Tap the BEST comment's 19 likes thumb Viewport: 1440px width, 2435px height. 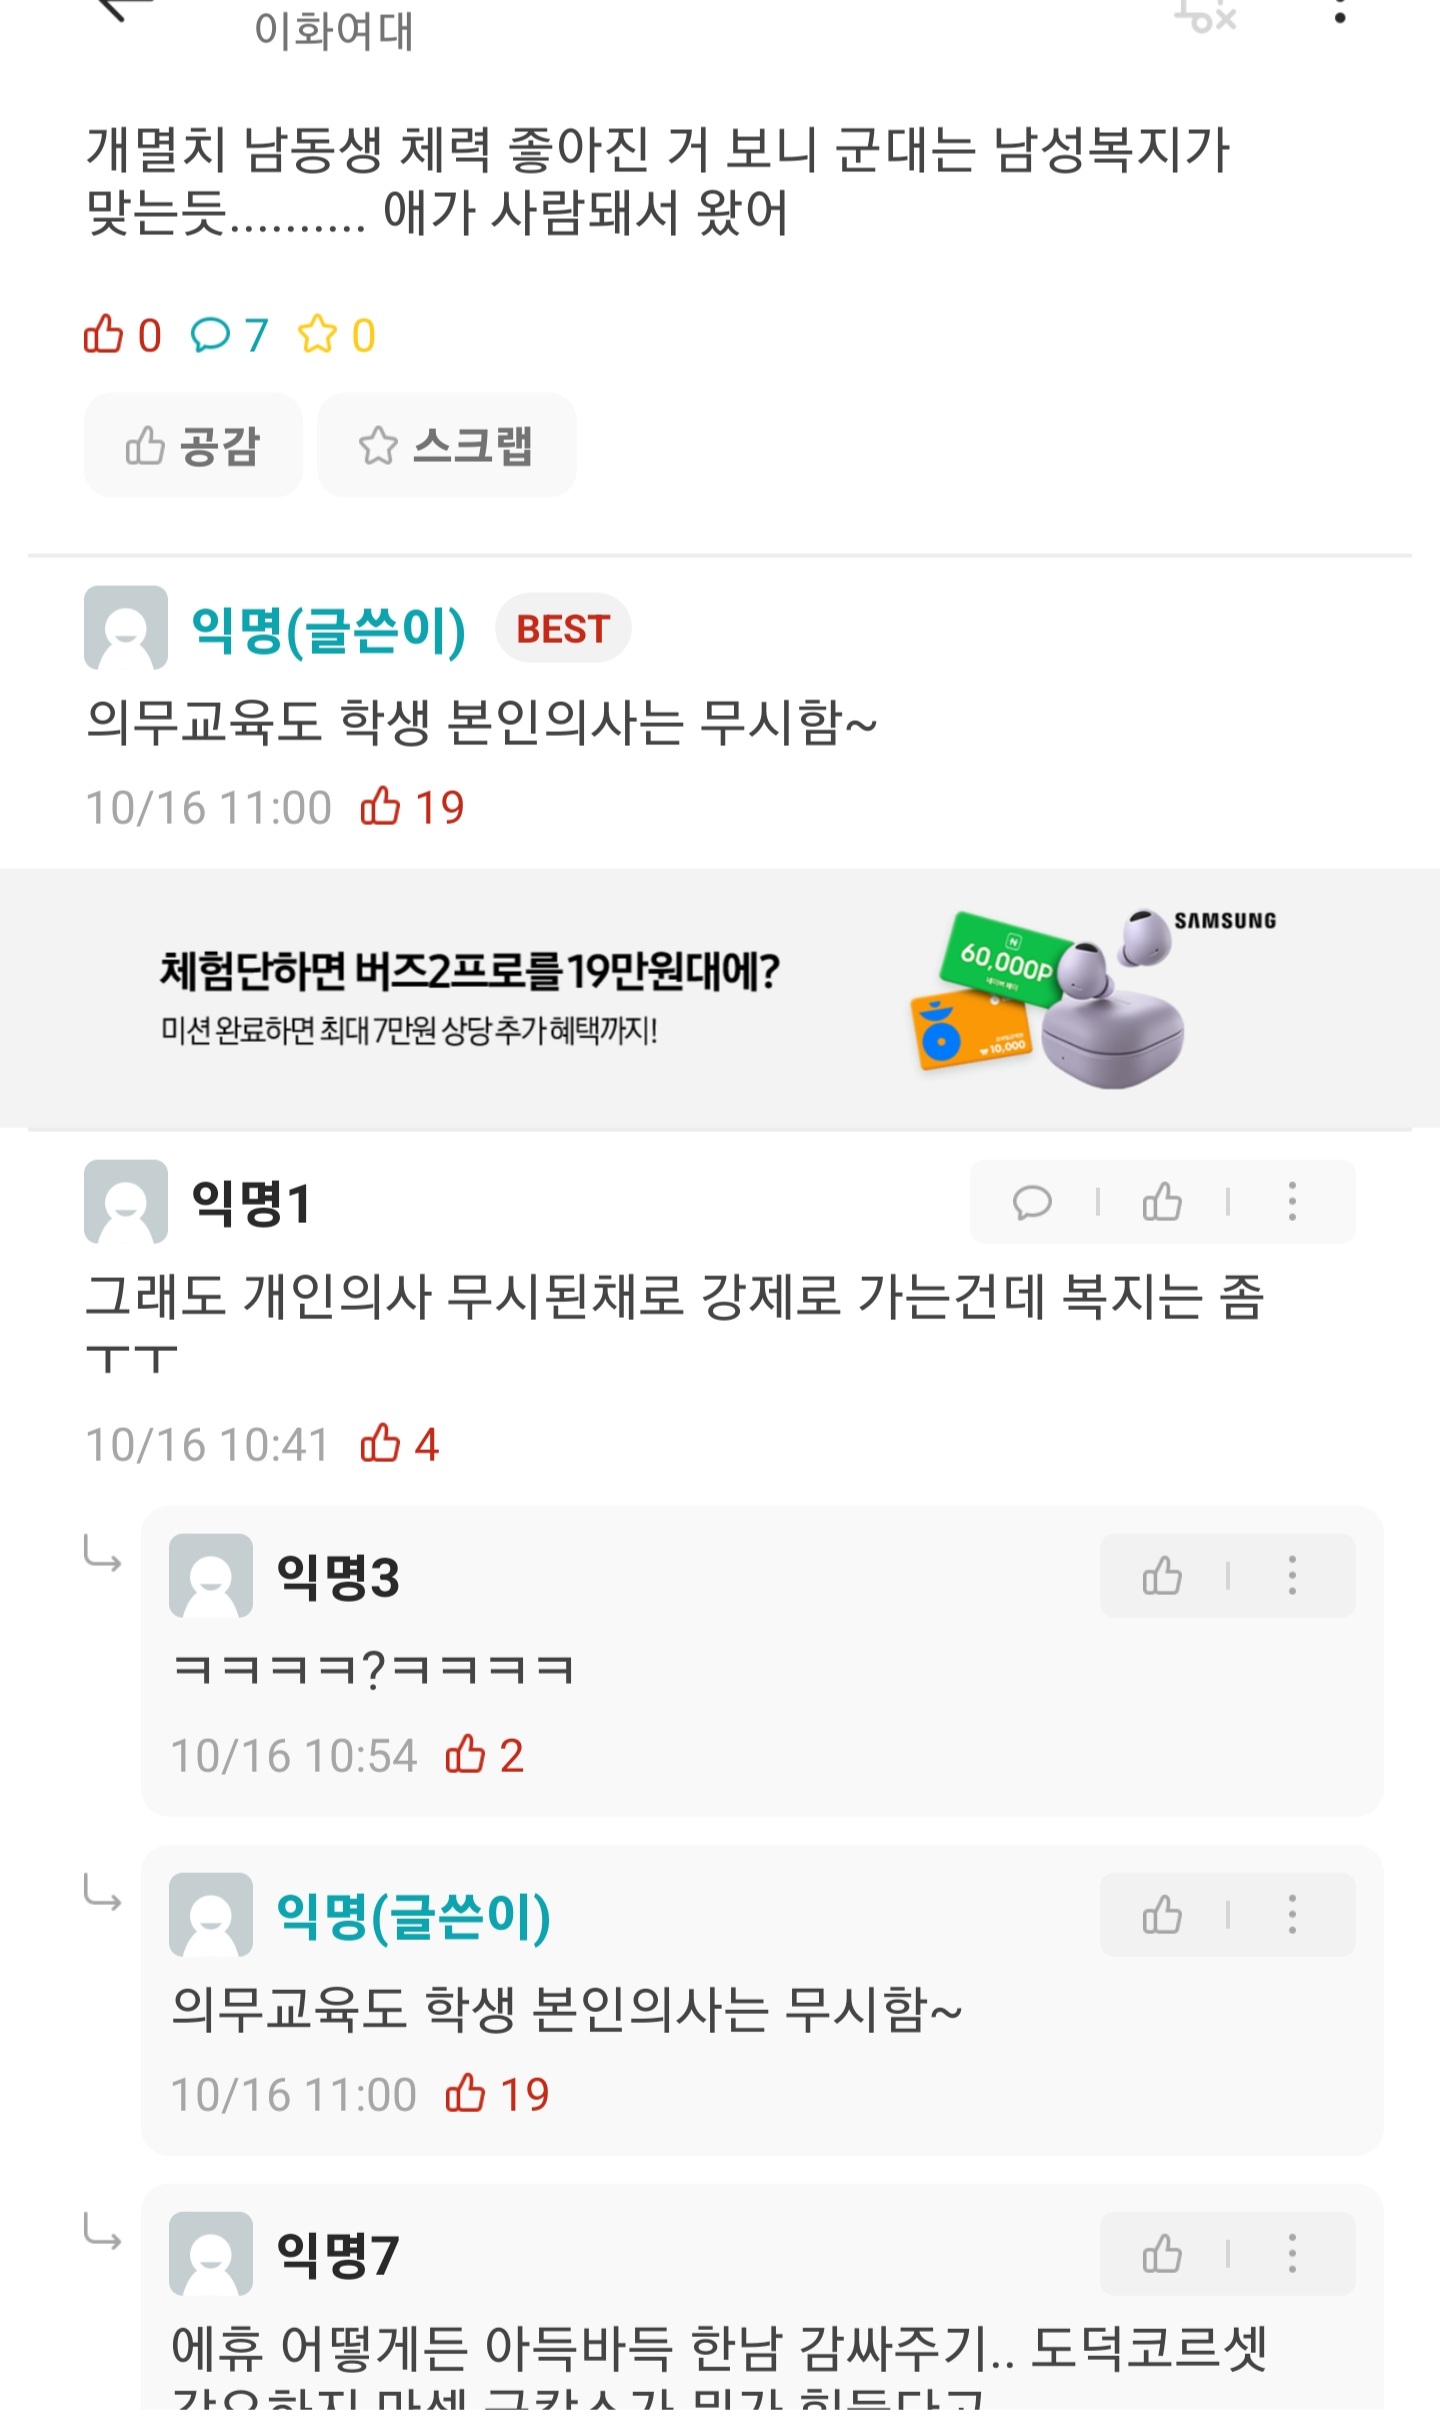pyautogui.click(x=380, y=806)
